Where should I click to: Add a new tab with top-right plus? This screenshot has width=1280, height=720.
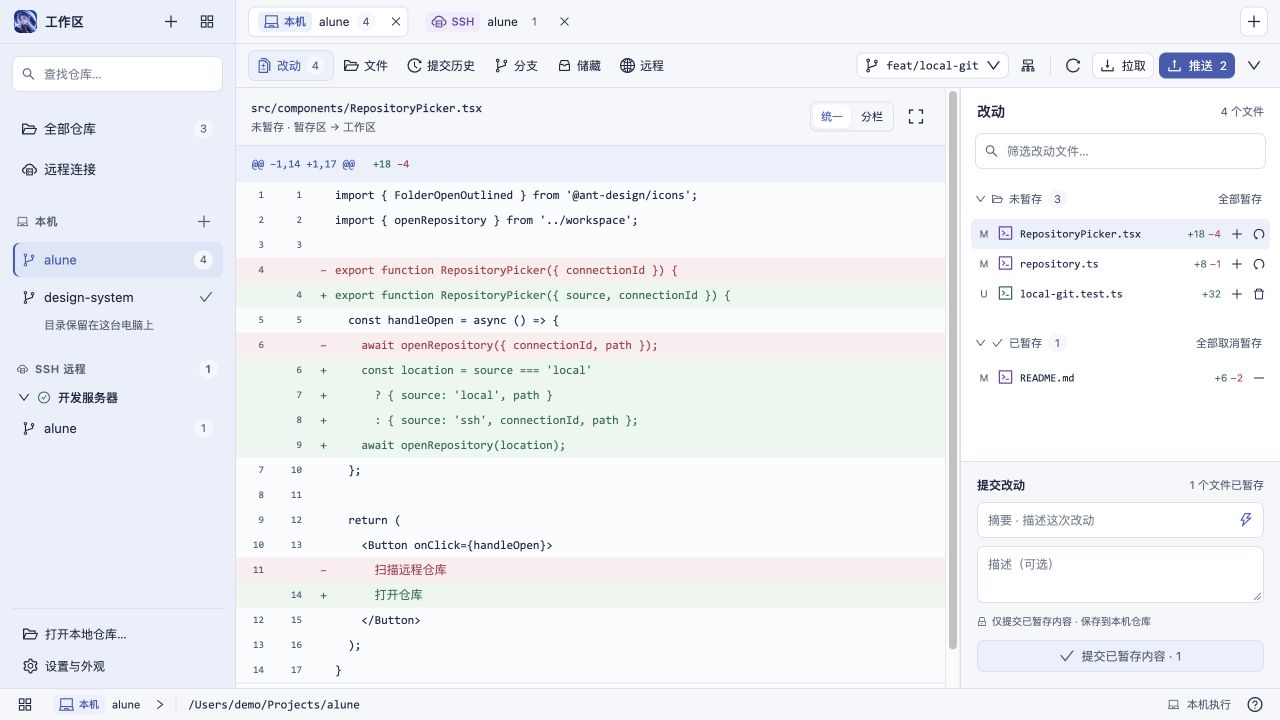(1254, 21)
